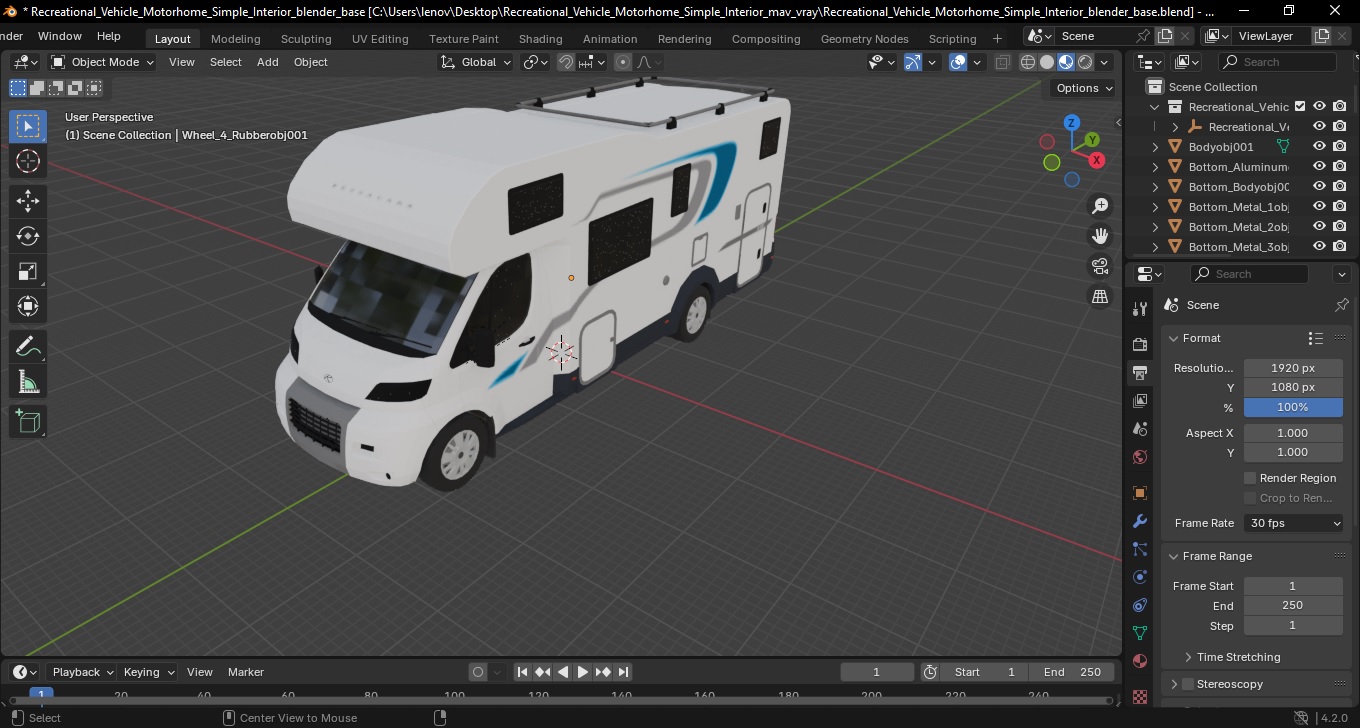Switch to the Shading workspace tab
Viewport: 1360px width, 728px height.
[x=540, y=39]
